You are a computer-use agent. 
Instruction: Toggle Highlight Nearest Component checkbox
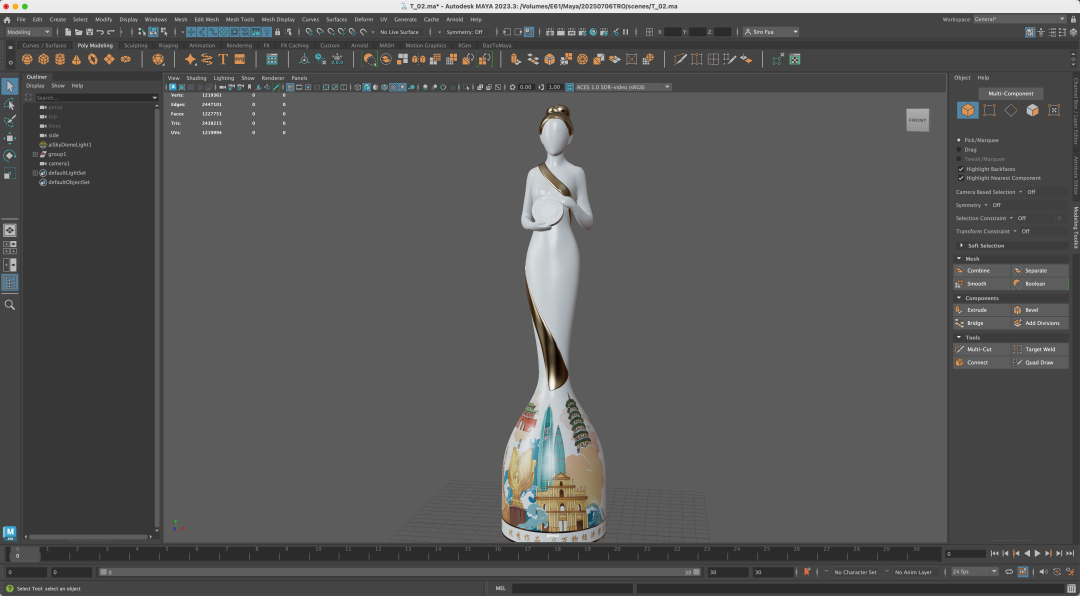click(x=961, y=178)
